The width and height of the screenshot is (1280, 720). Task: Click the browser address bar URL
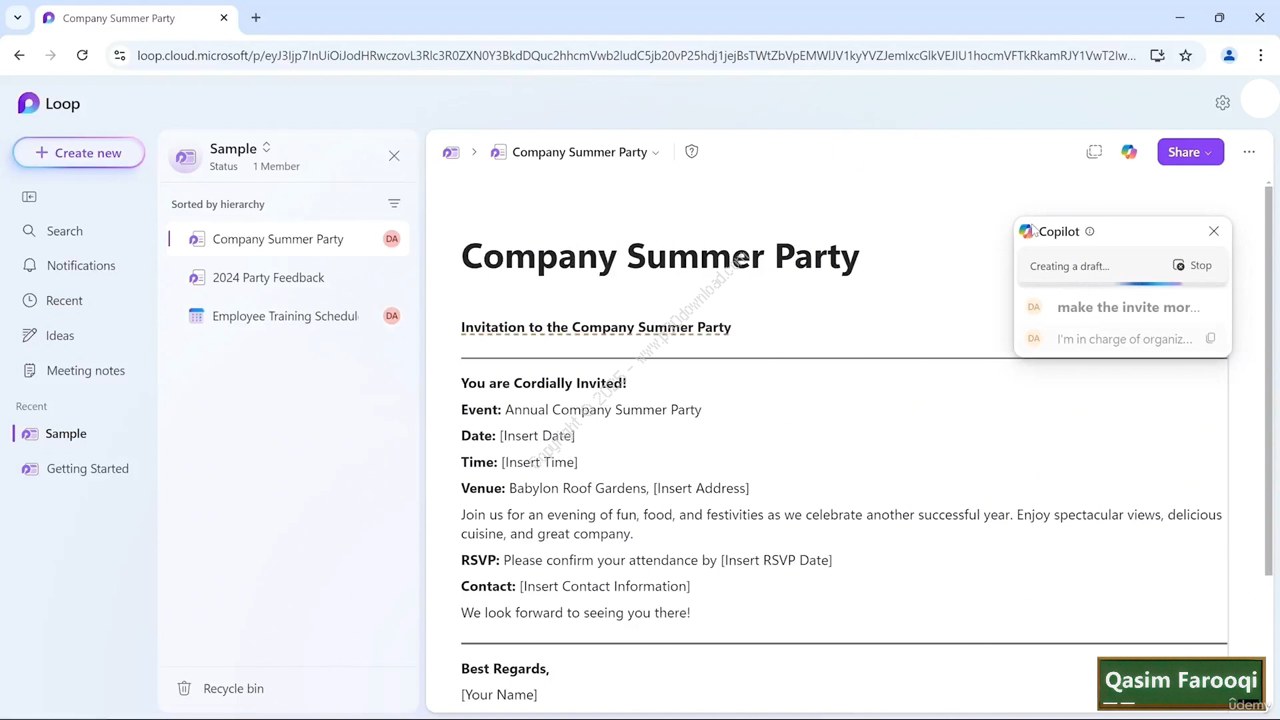[x=636, y=55]
